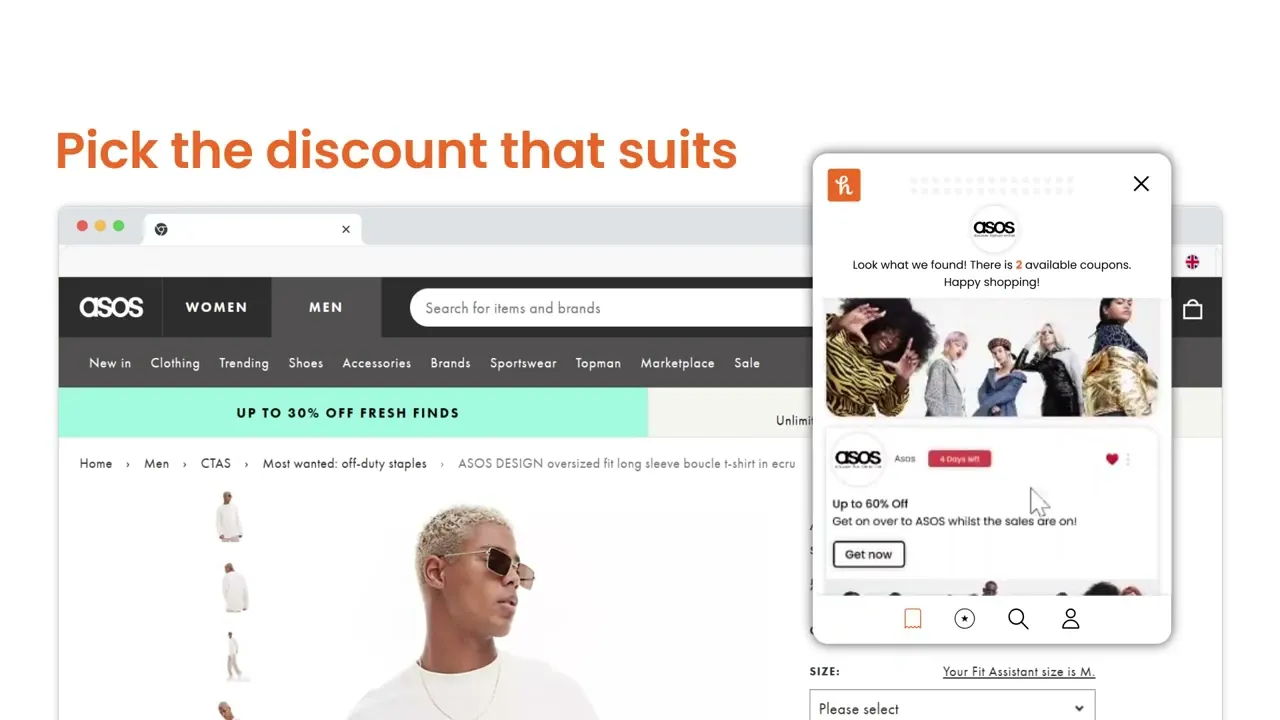1280x720 pixels.
Task: Click the orange Honey logo icon
Action: pyautogui.click(x=844, y=185)
